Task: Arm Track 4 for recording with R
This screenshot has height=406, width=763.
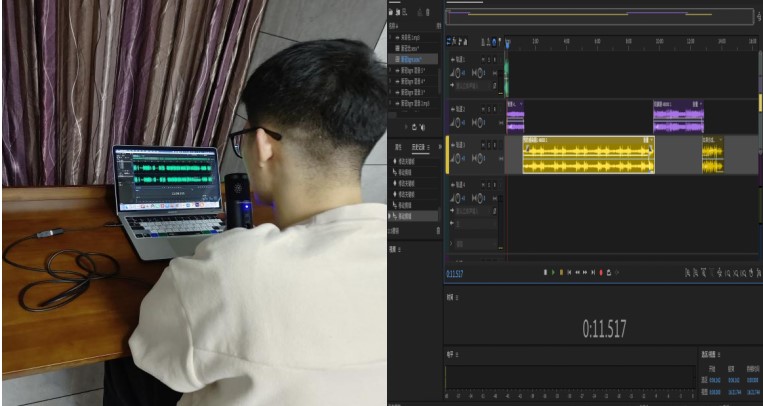Action: [x=494, y=185]
